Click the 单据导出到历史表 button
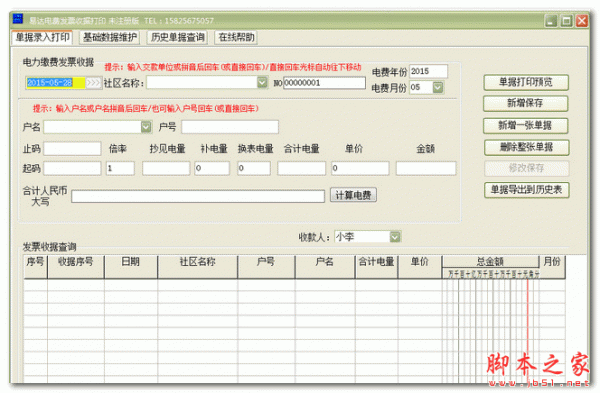The width and height of the screenshot is (600, 393). 527,190
